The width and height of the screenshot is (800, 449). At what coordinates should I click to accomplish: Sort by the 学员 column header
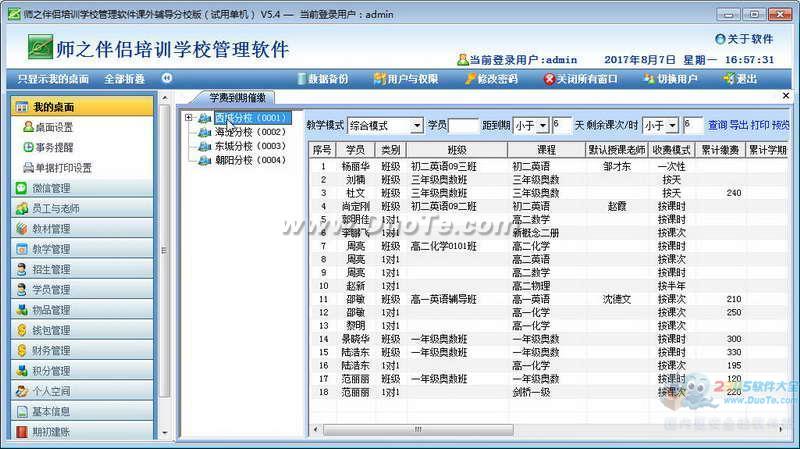coord(356,150)
